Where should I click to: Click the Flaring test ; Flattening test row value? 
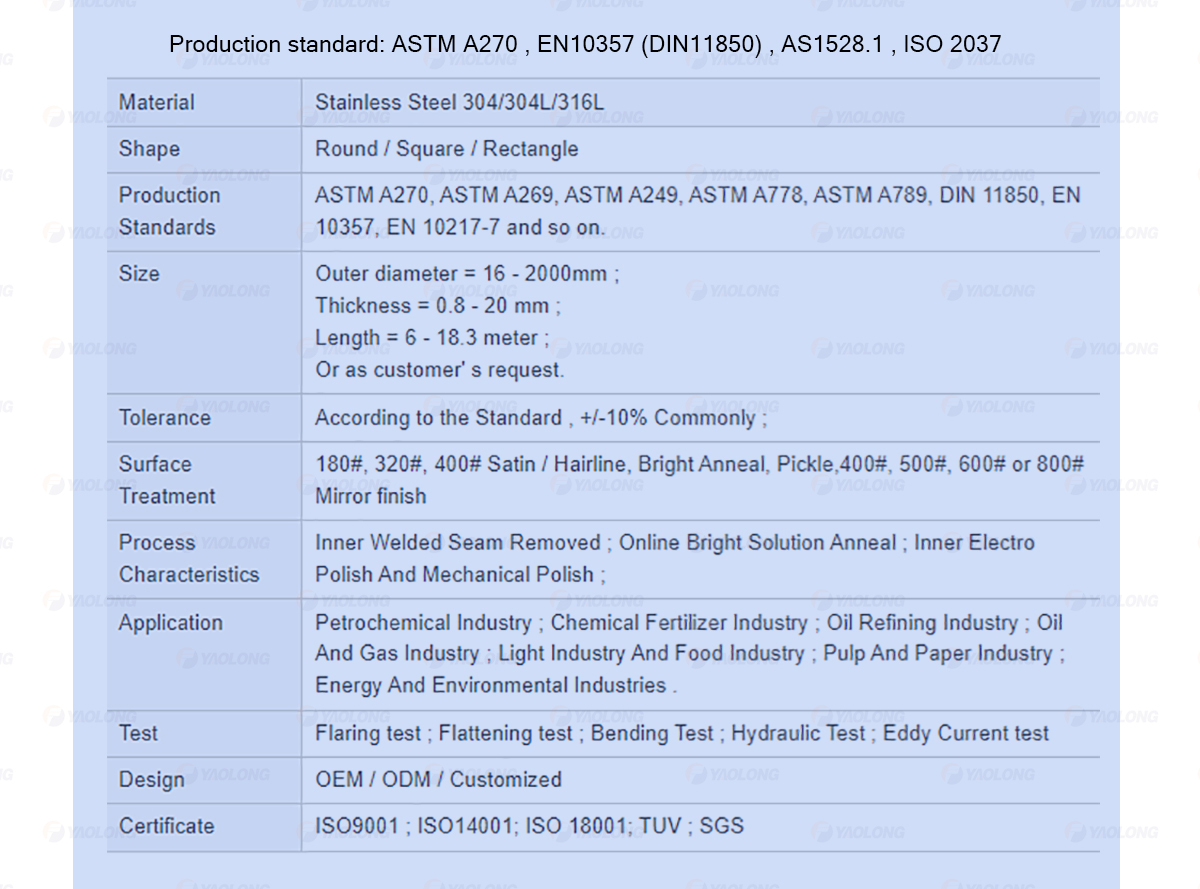(x=682, y=733)
